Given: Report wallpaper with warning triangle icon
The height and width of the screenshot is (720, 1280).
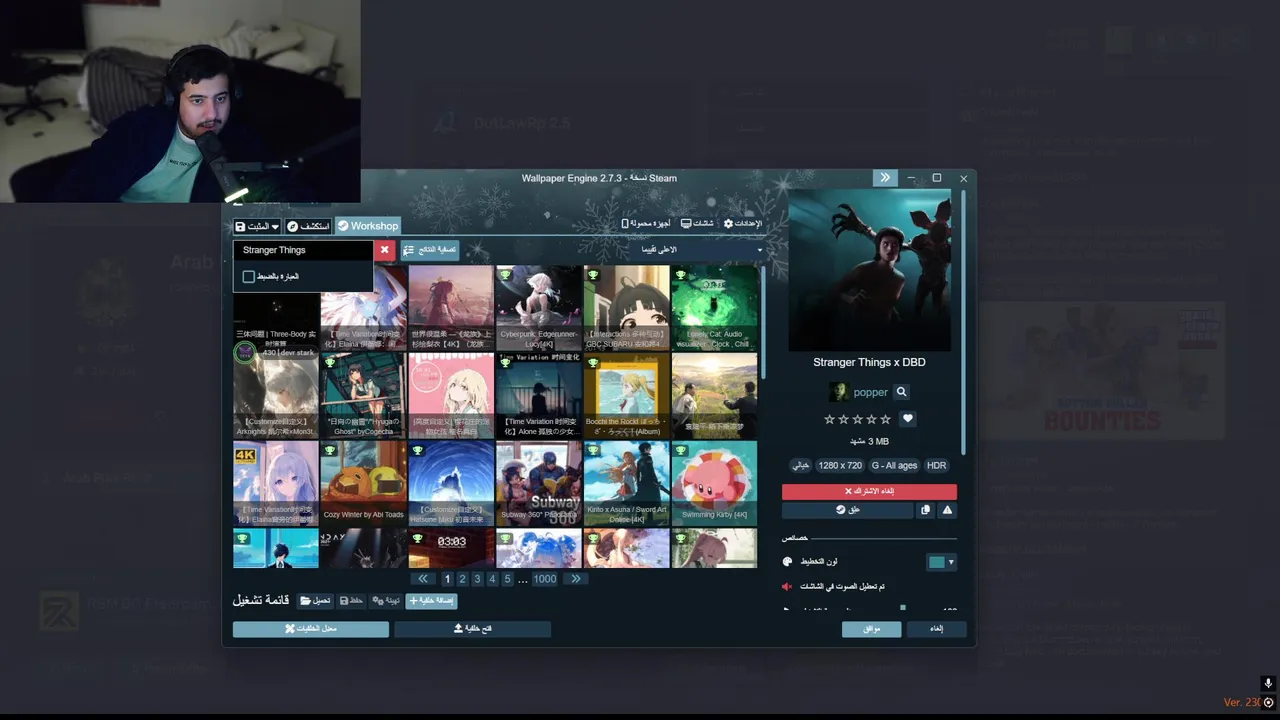Looking at the screenshot, I should (947, 510).
